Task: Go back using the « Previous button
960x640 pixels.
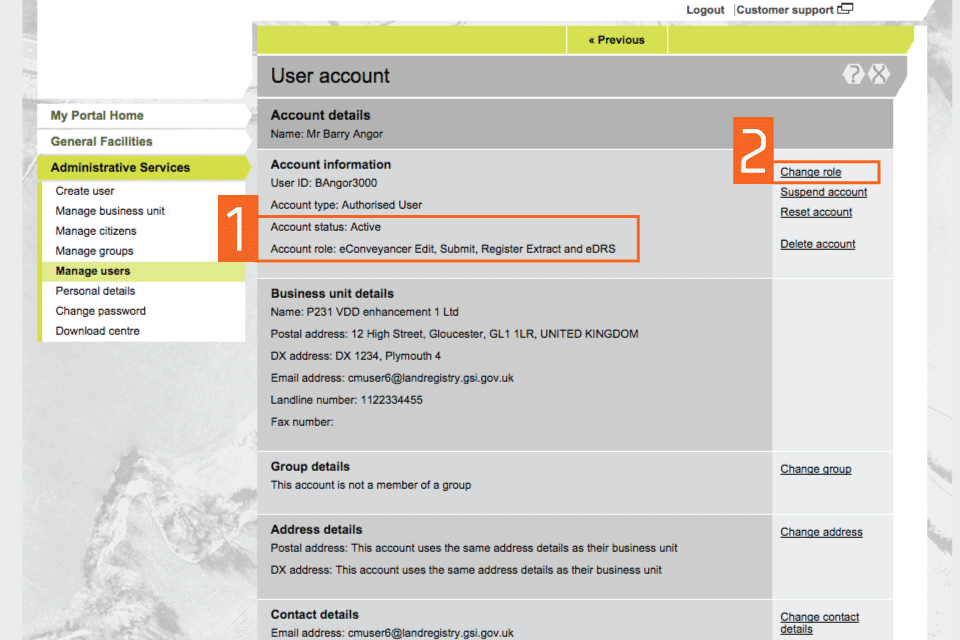Action: coord(616,40)
